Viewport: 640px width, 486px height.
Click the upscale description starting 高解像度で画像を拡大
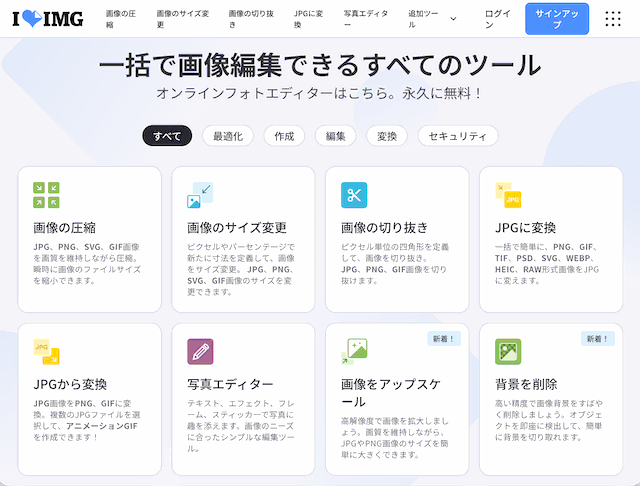pyautogui.click(x=395, y=437)
